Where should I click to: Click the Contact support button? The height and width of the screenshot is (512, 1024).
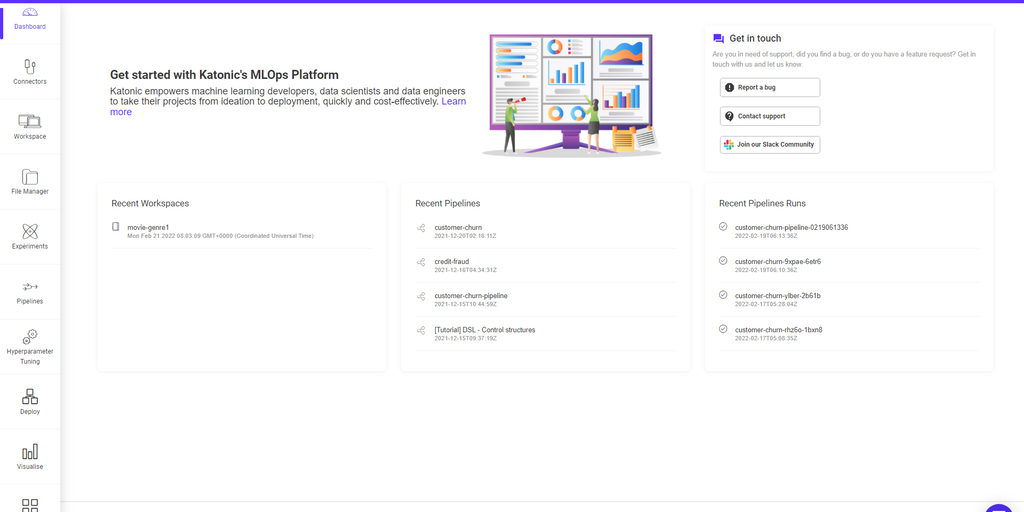click(770, 116)
